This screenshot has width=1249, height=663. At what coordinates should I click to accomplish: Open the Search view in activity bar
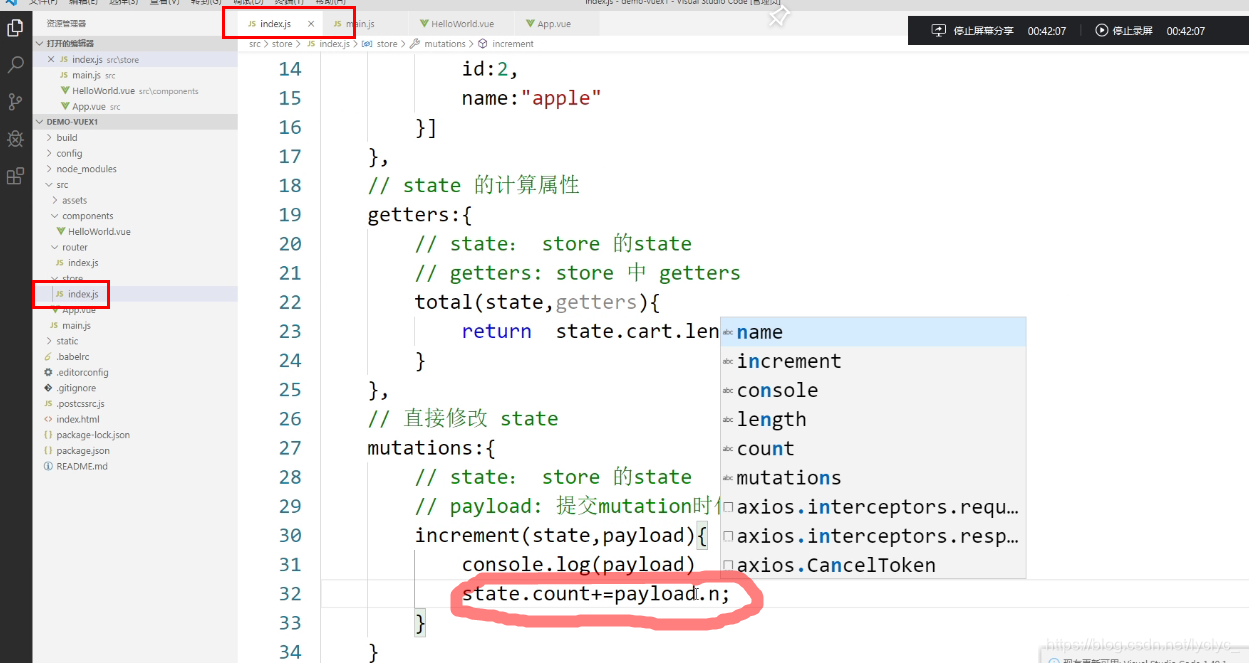[15, 65]
